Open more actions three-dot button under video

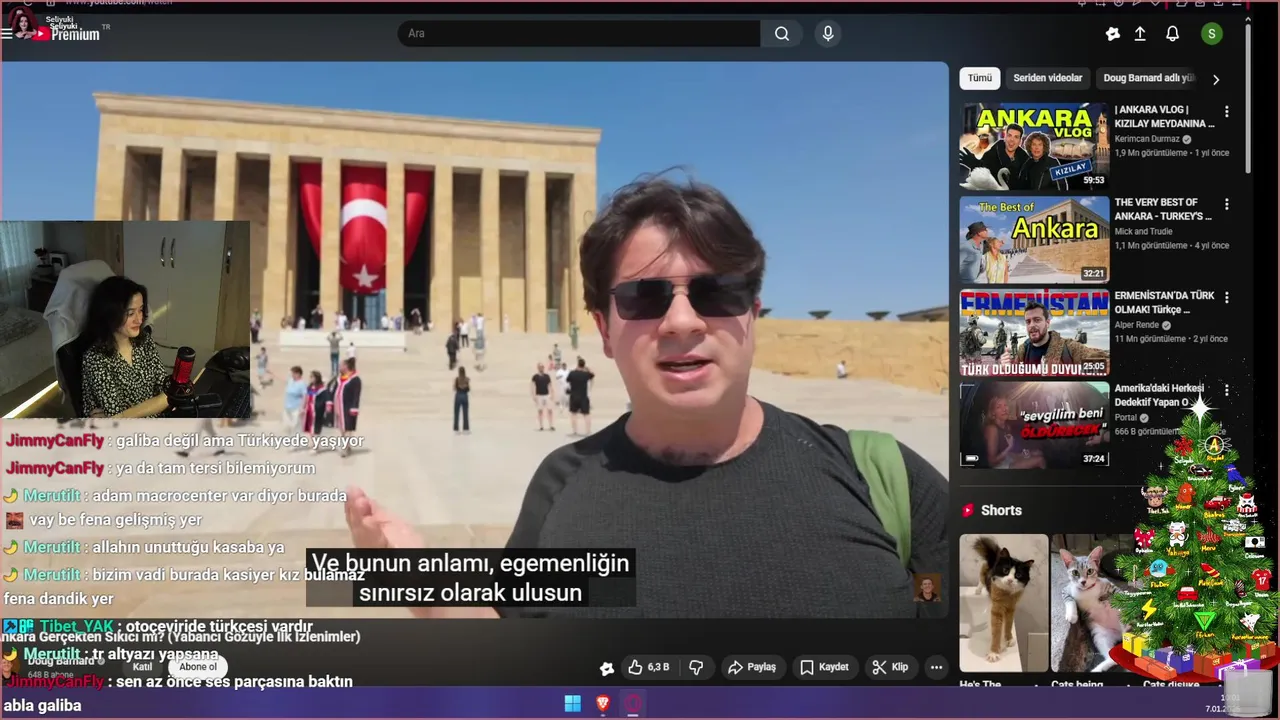point(936,667)
